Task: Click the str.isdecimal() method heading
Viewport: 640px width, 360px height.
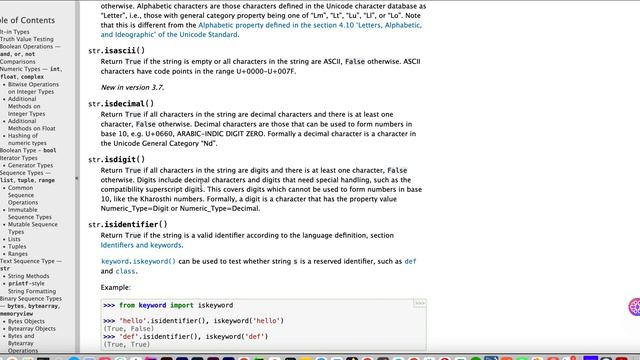Action: pyautogui.click(x=121, y=103)
